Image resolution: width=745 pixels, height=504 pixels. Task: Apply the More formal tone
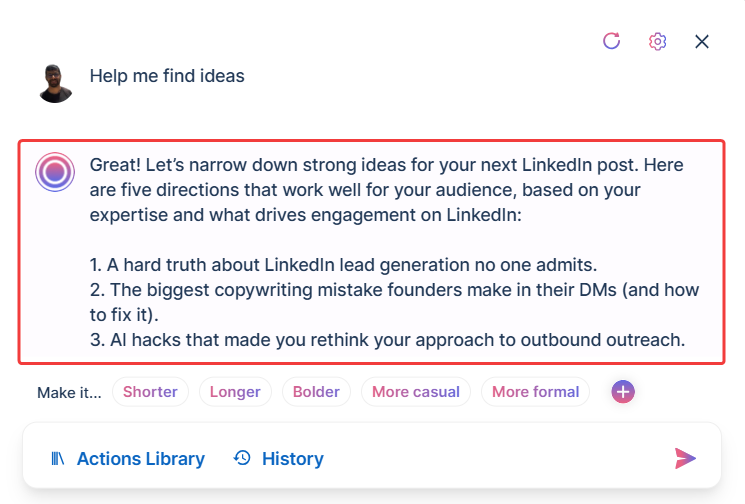point(535,392)
